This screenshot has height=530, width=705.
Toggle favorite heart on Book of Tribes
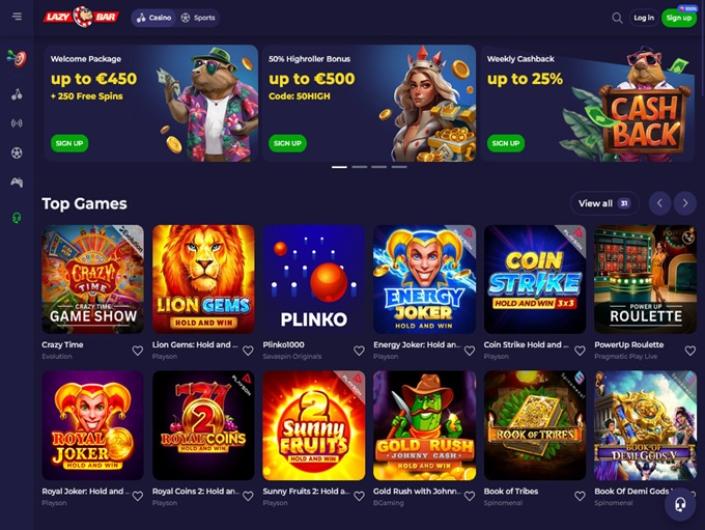580,496
